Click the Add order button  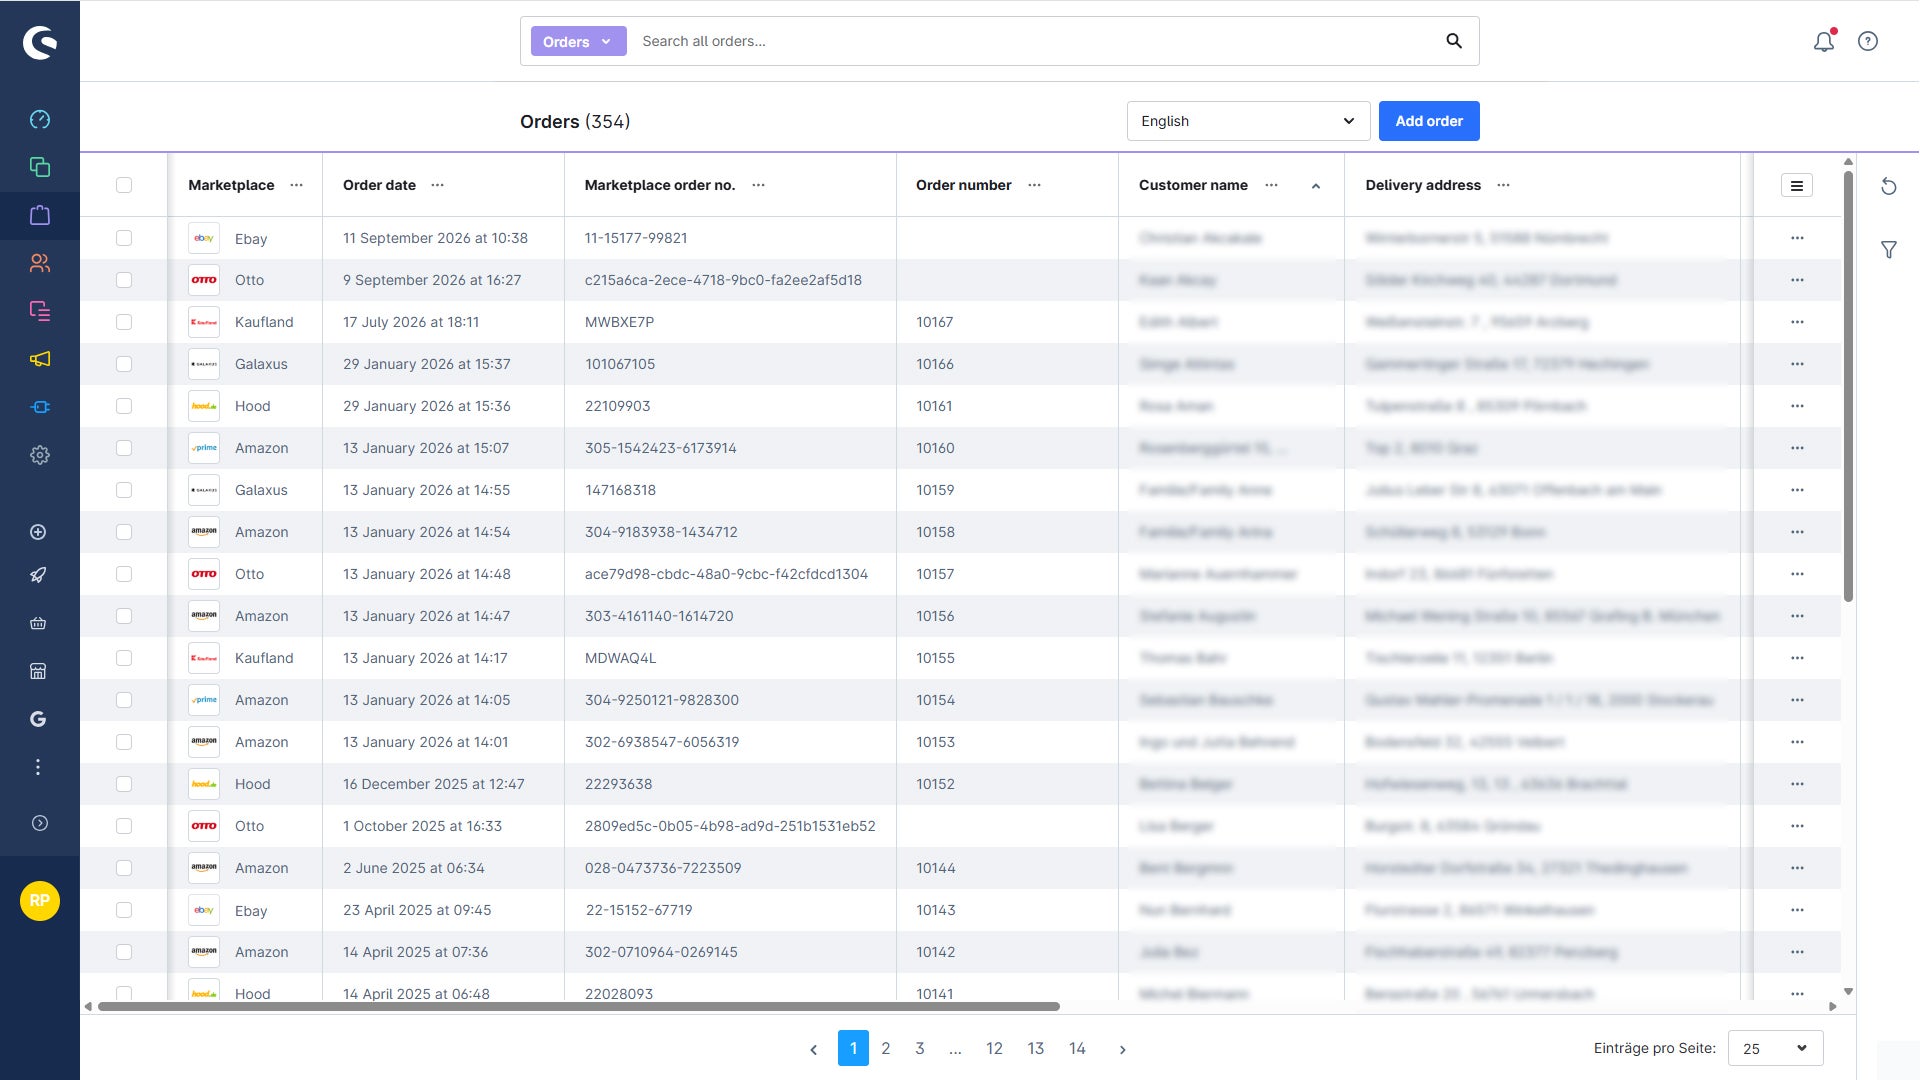click(x=1429, y=121)
